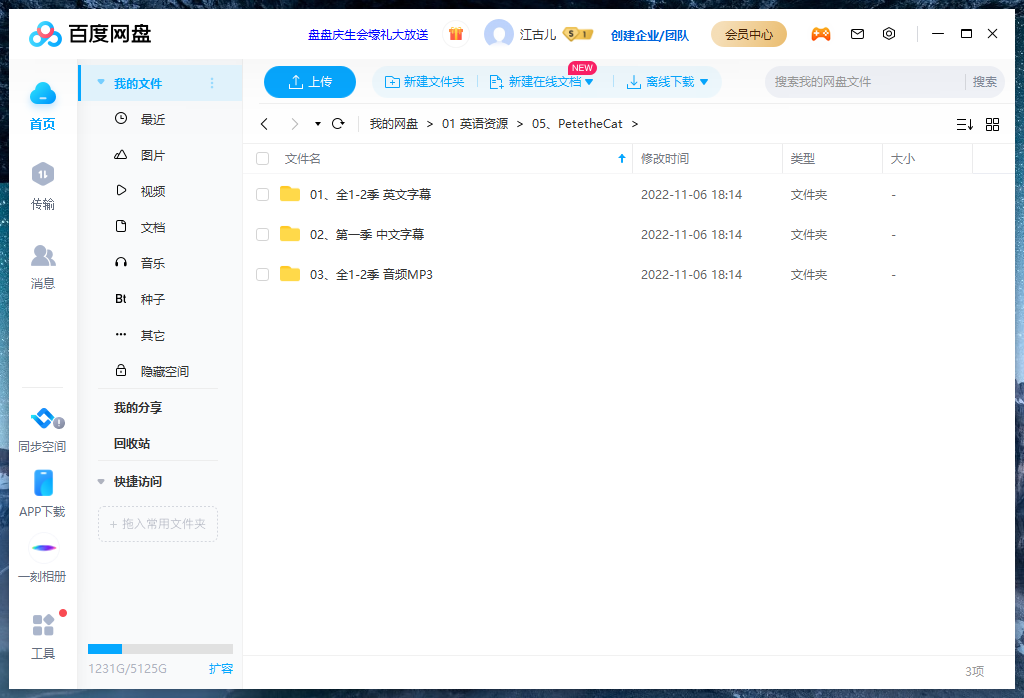Image resolution: width=1024 pixels, height=698 pixels.
Task: Click the storage usage progress bar
Action: pos(160,647)
